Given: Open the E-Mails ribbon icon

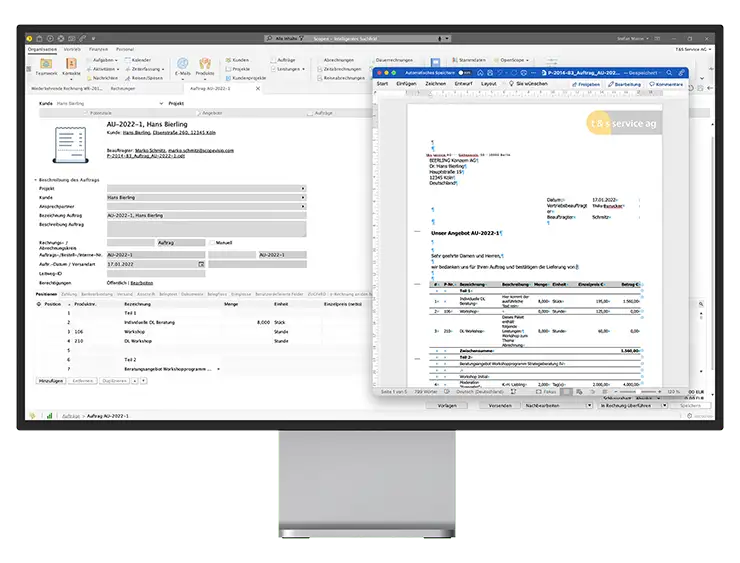Looking at the screenshot, I should pos(182,64).
